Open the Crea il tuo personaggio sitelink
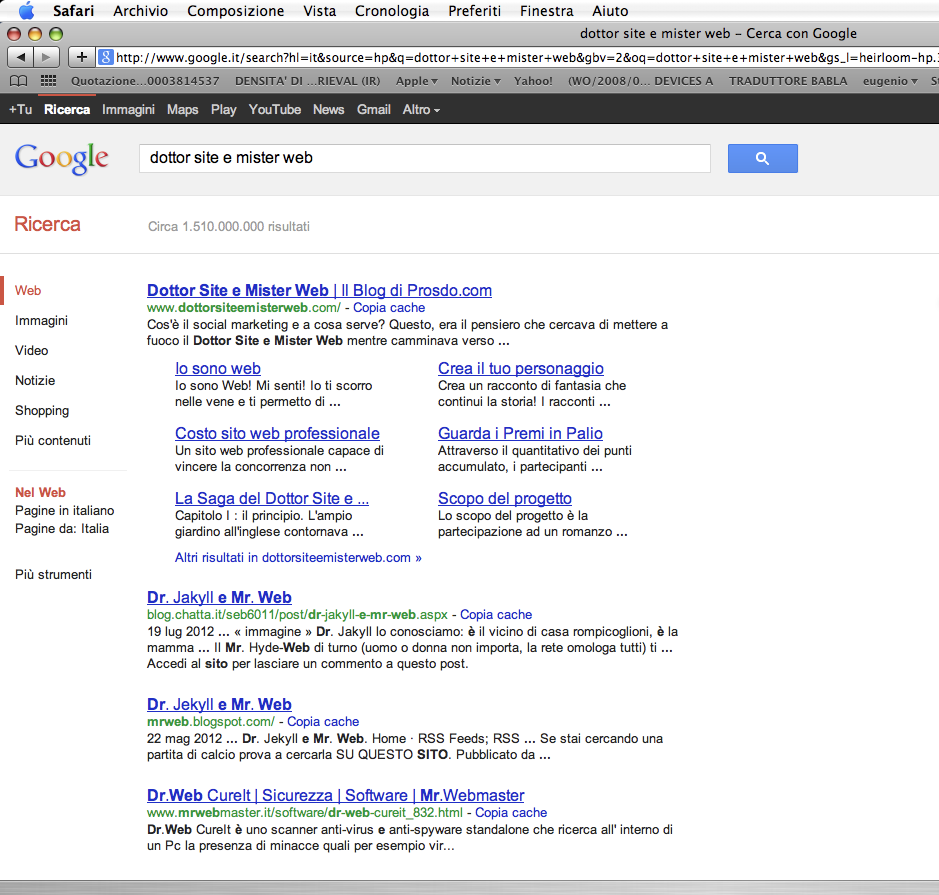 (520, 368)
